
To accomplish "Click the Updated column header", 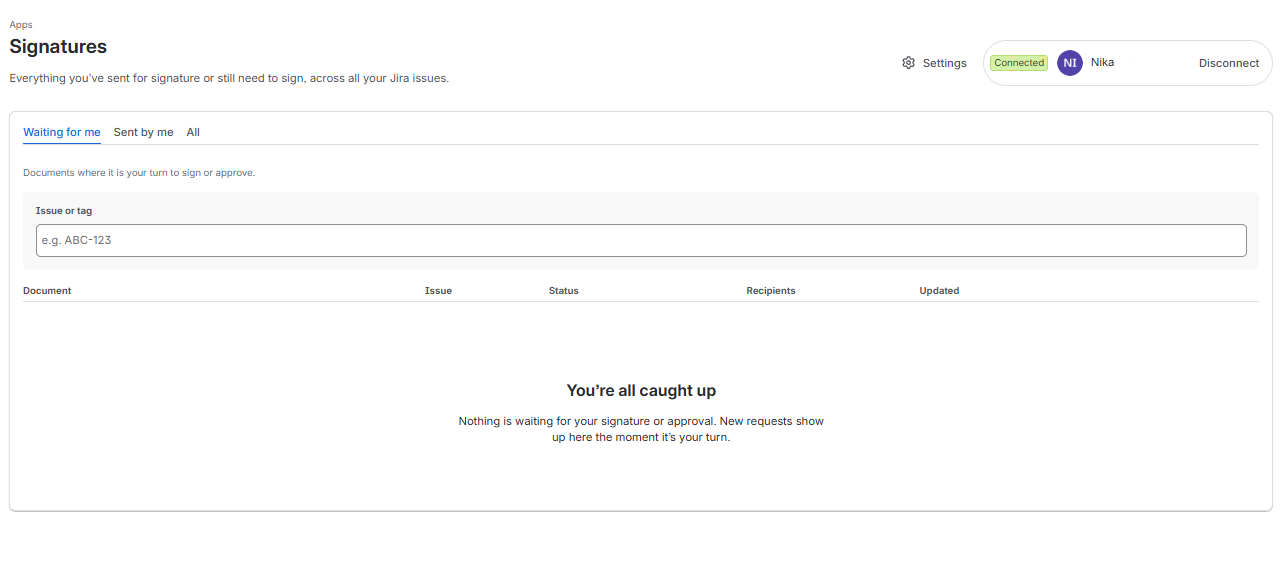I will tap(939, 291).
